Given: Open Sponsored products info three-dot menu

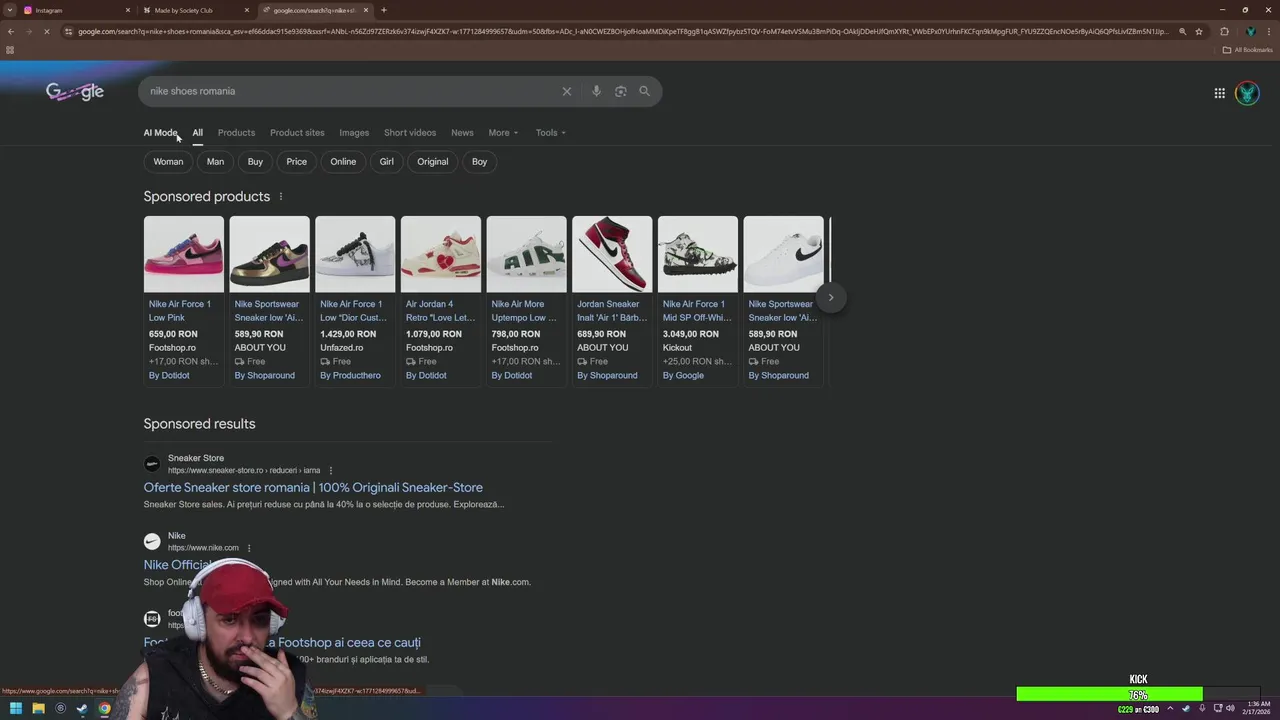Looking at the screenshot, I should (x=281, y=197).
